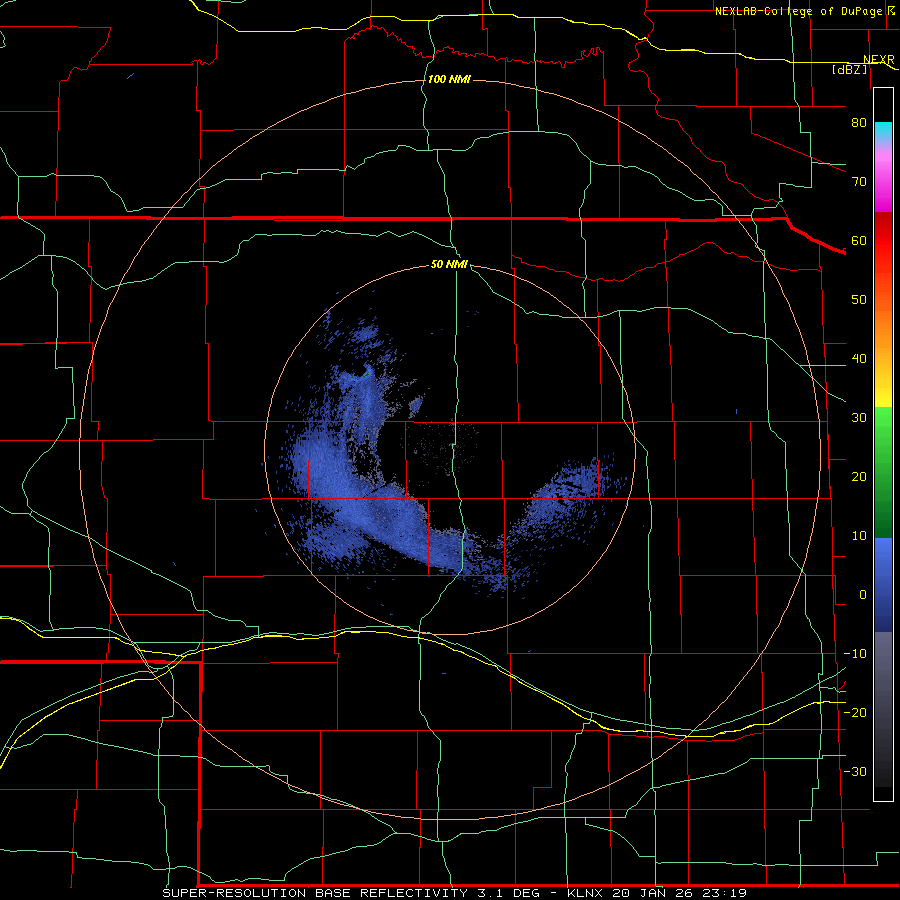Click the cyan top of the color bar
Image resolution: width=900 pixels, height=900 pixels.
(x=883, y=129)
